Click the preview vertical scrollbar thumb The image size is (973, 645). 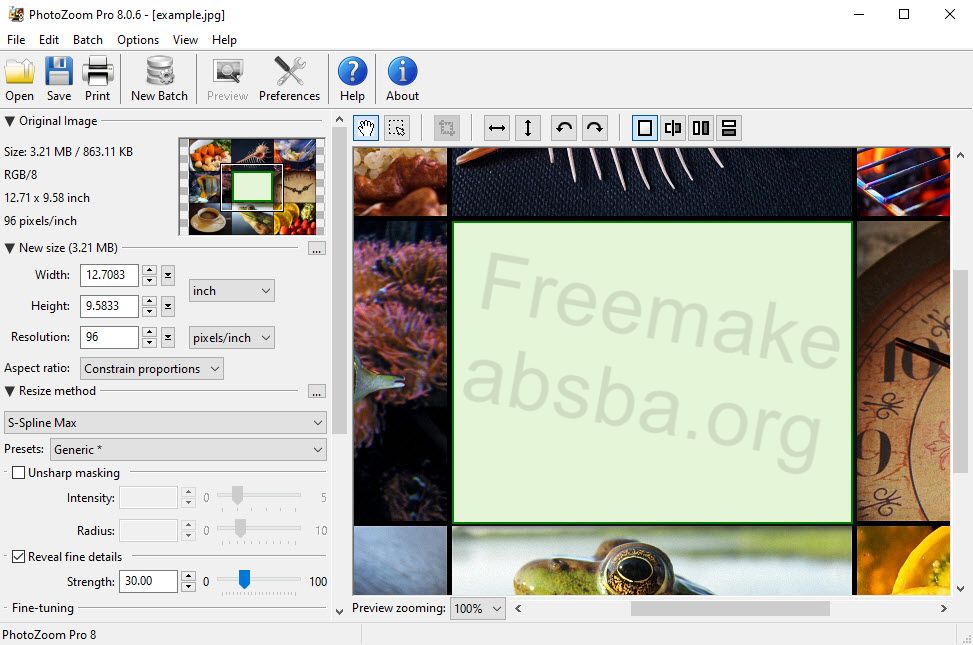pos(960,371)
